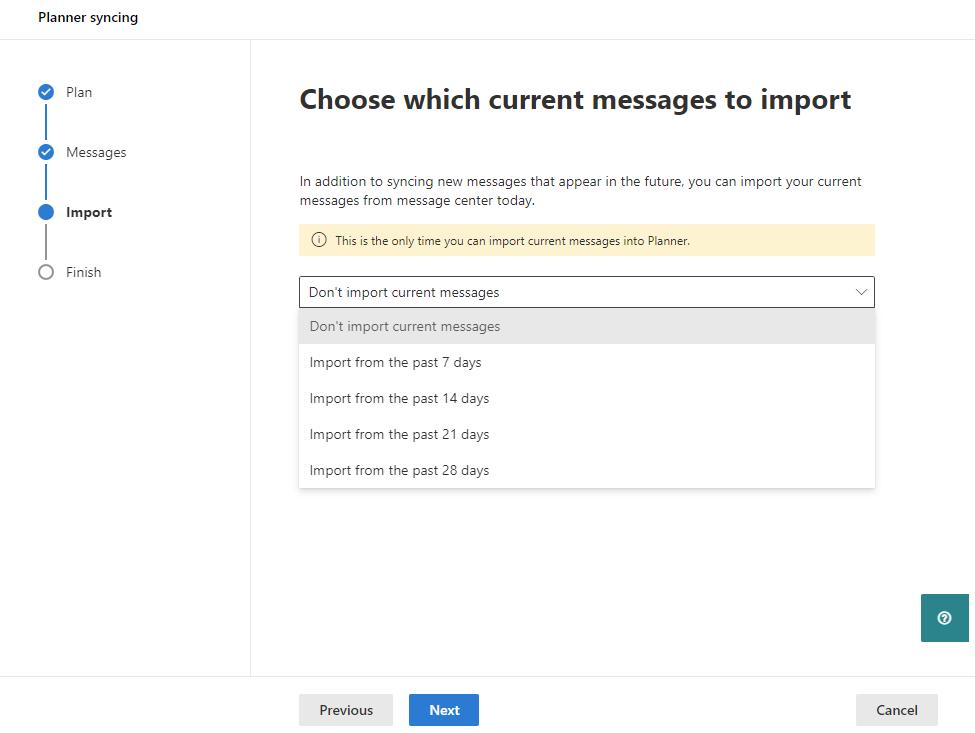The height and width of the screenshot is (733, 975).
Task: Click the Messages step checkmark circle
Action: 46,152
